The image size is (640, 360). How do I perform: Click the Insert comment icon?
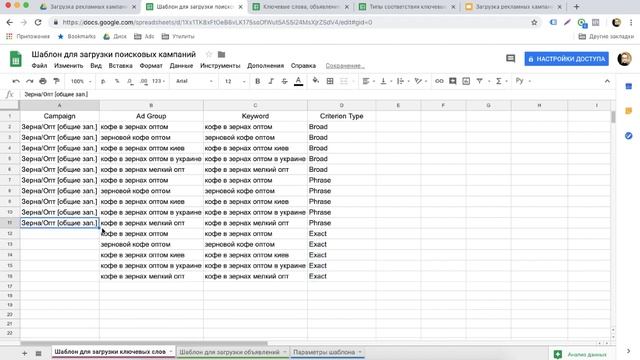[x=453, y=81]
